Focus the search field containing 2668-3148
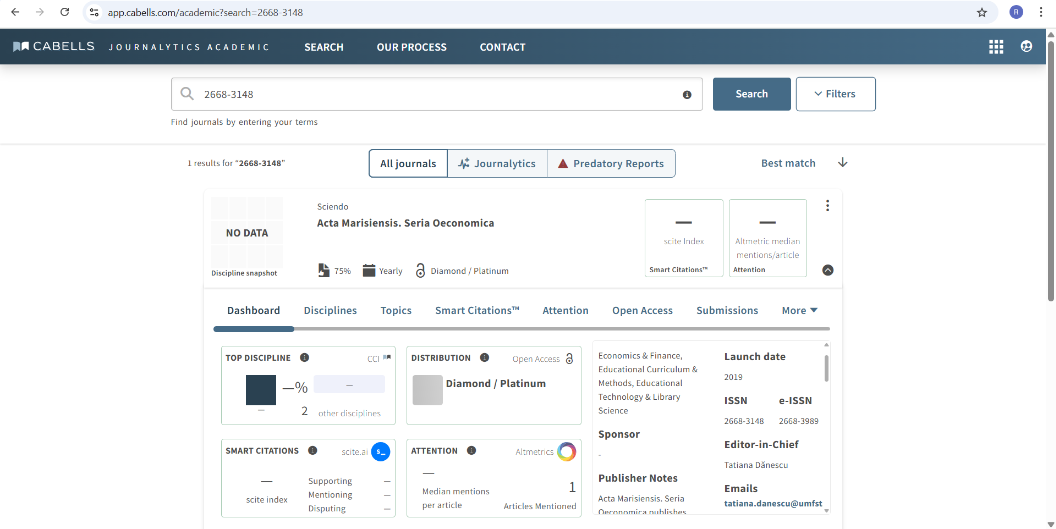Screen dimensions: 1056x529 pos(436,94)
